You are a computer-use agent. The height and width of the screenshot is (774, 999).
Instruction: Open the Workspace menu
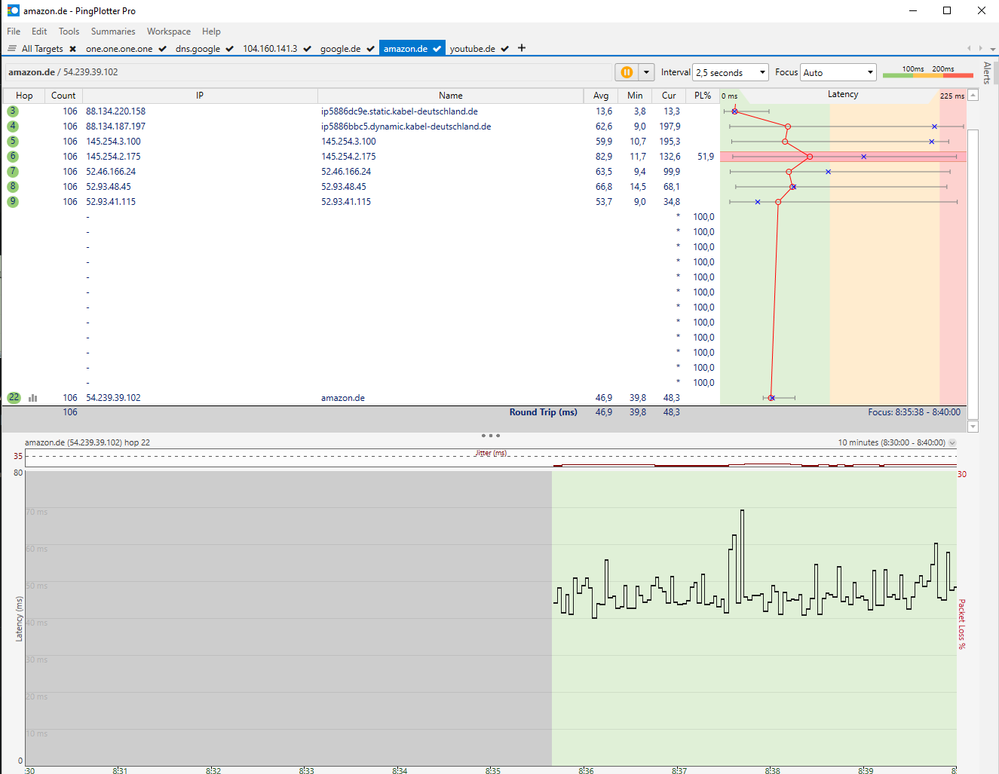pyautogui.click(x=169, y=31)
